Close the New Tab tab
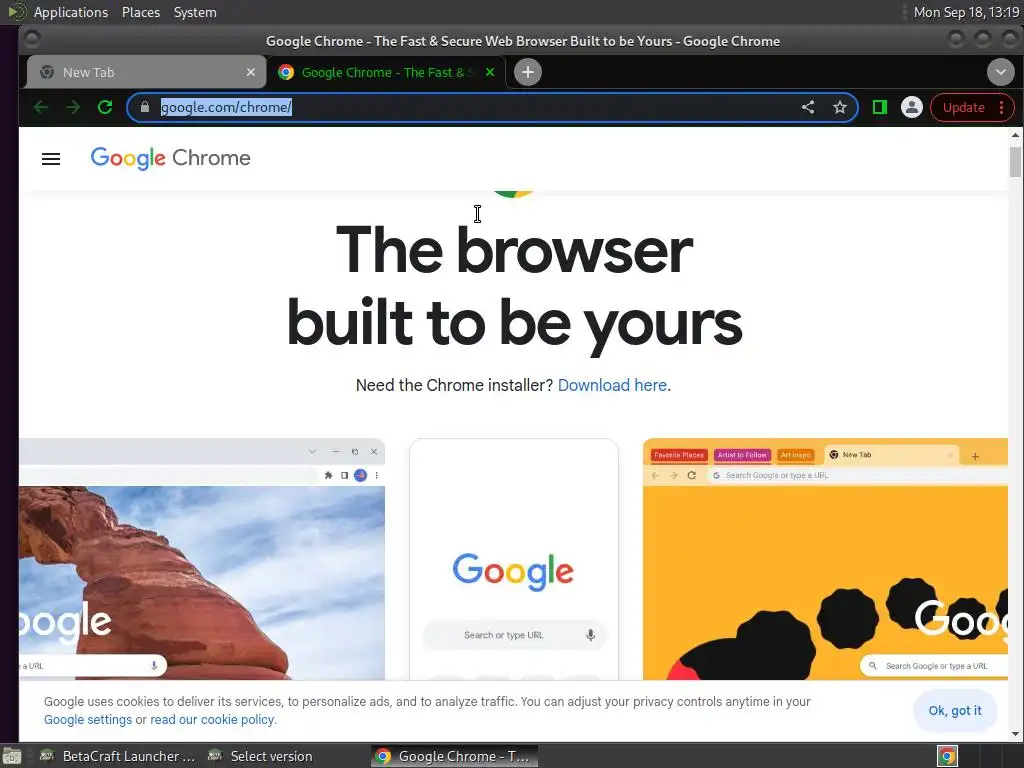The width and height of the screenshot is (1024, 768). pos(251,72)
